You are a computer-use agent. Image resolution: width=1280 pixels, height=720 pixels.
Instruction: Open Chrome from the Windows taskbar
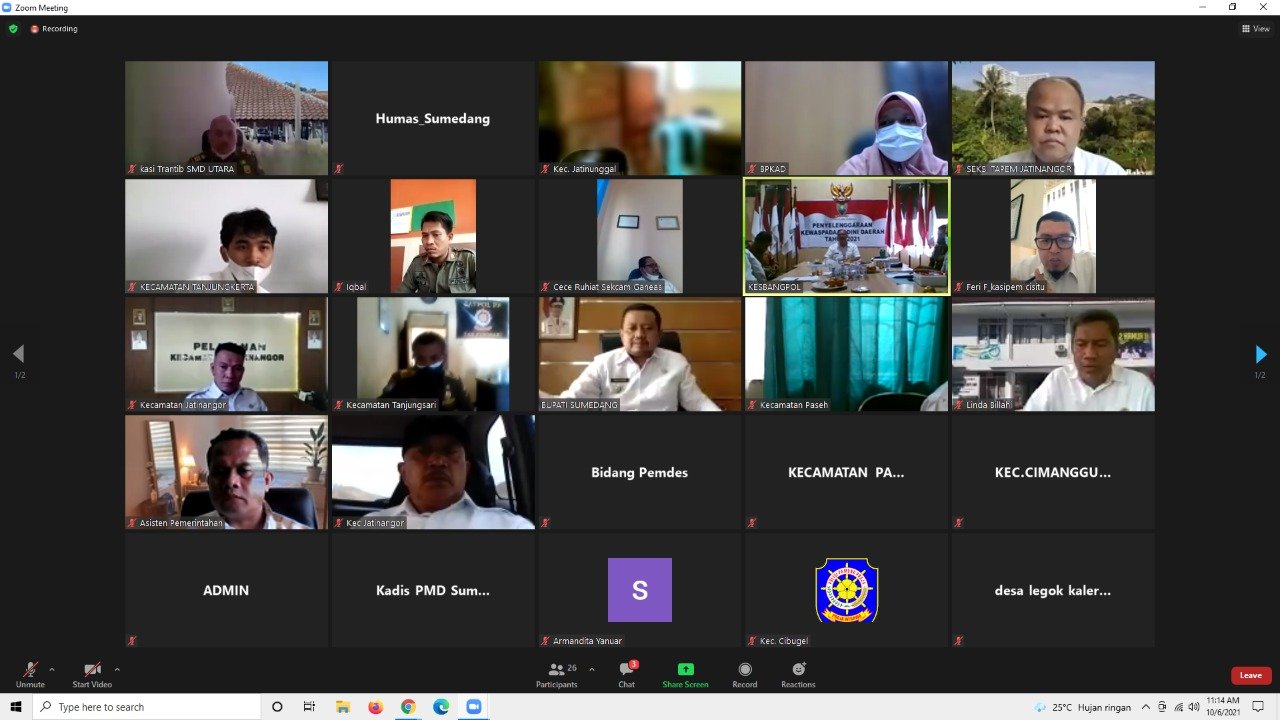coord(408,707)
